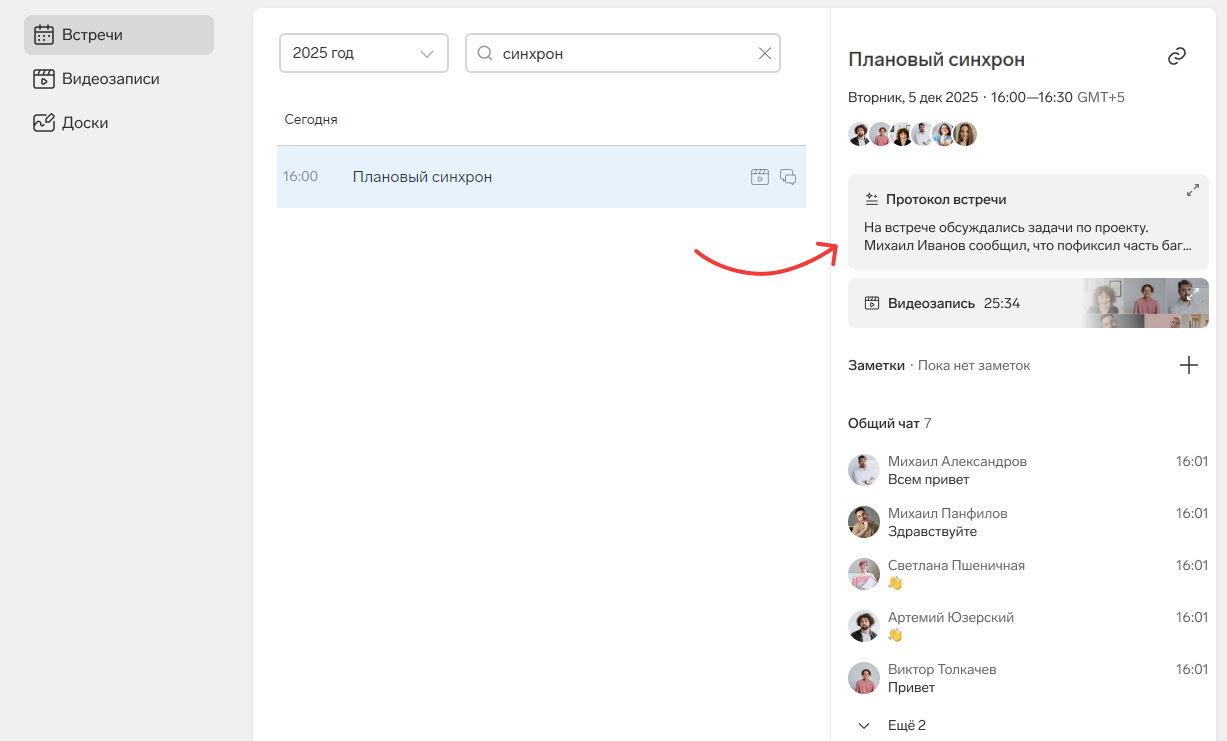This screenshot has height=741, width=1227.
Task: Open Встречи section in sidebar
Action: point(119,35)
